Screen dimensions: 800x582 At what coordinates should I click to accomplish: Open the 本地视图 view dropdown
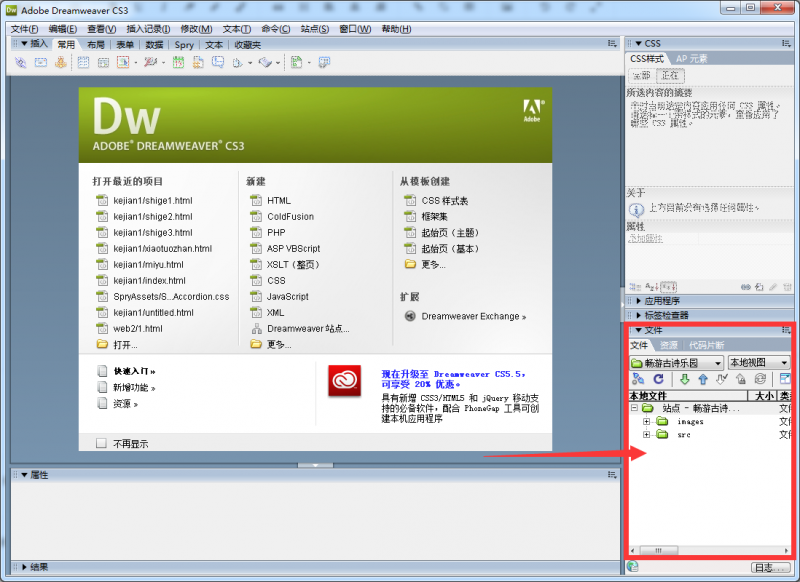click(x=759, y=363)
